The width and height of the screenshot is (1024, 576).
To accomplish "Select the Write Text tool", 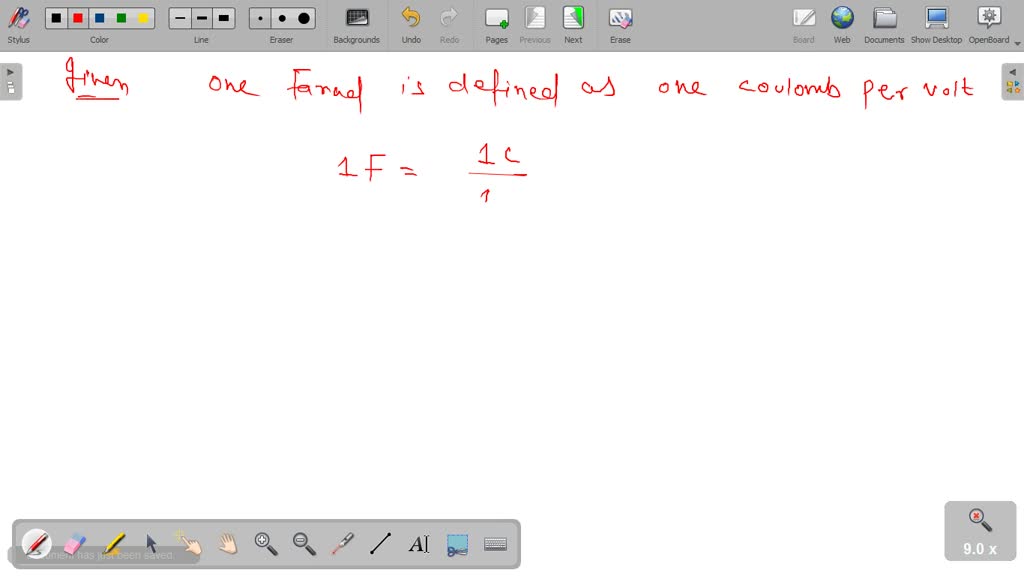I will (x=417, y=543).
